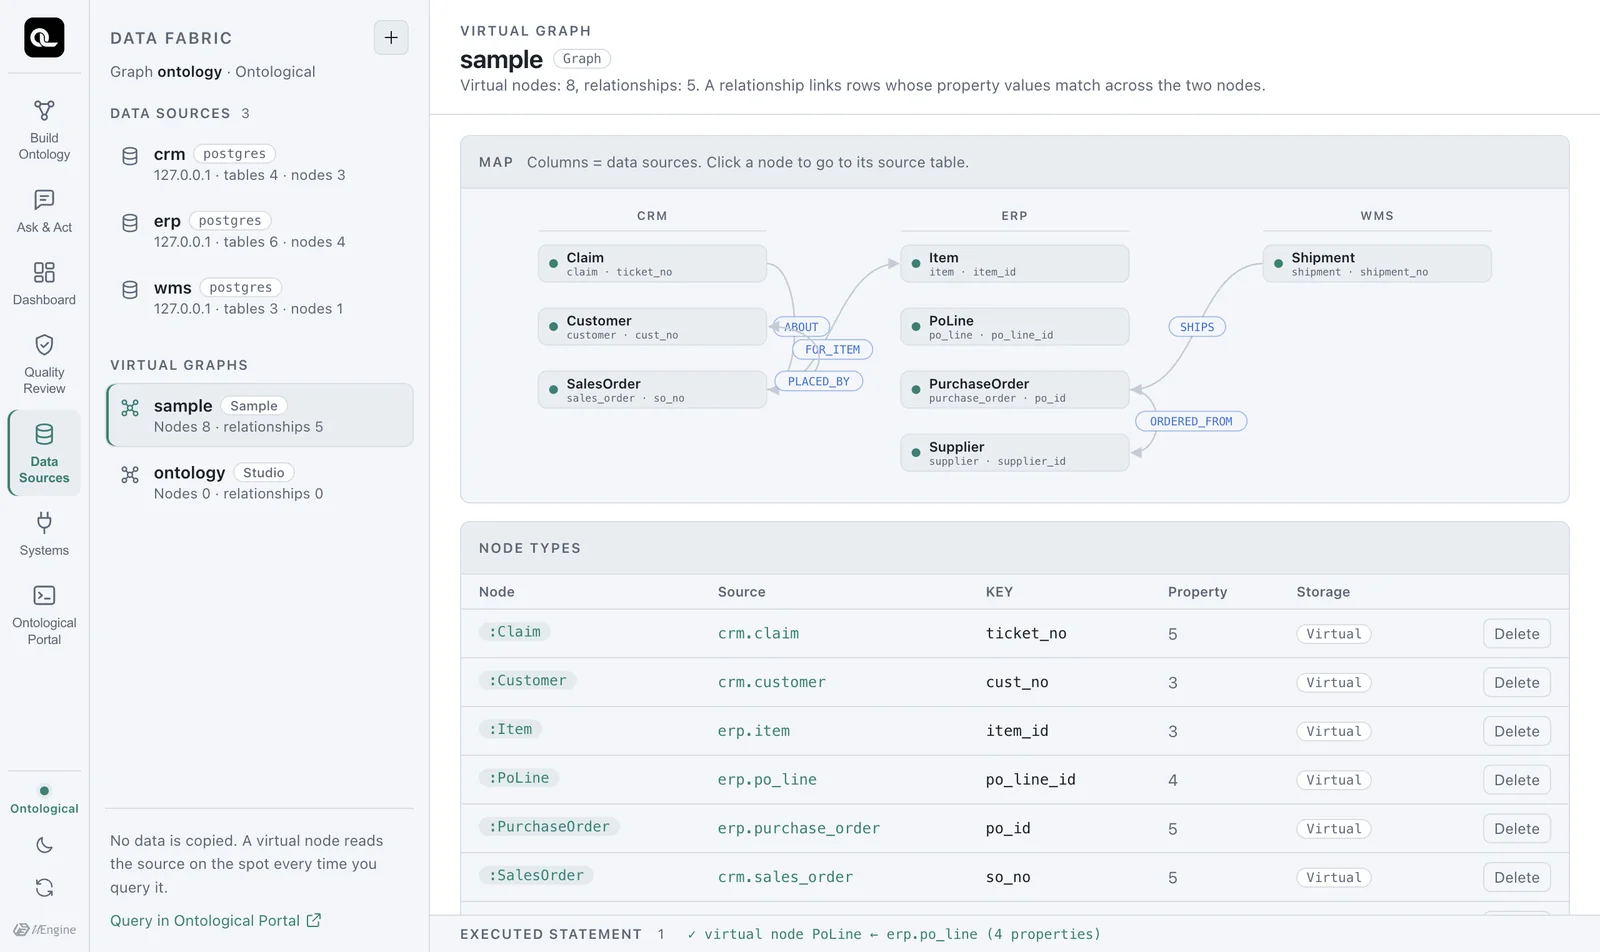Screen dimensions: 1600x952
Task: Select Data Sources in sidebar
Action: pyautogui.click(x=44, y=454)
